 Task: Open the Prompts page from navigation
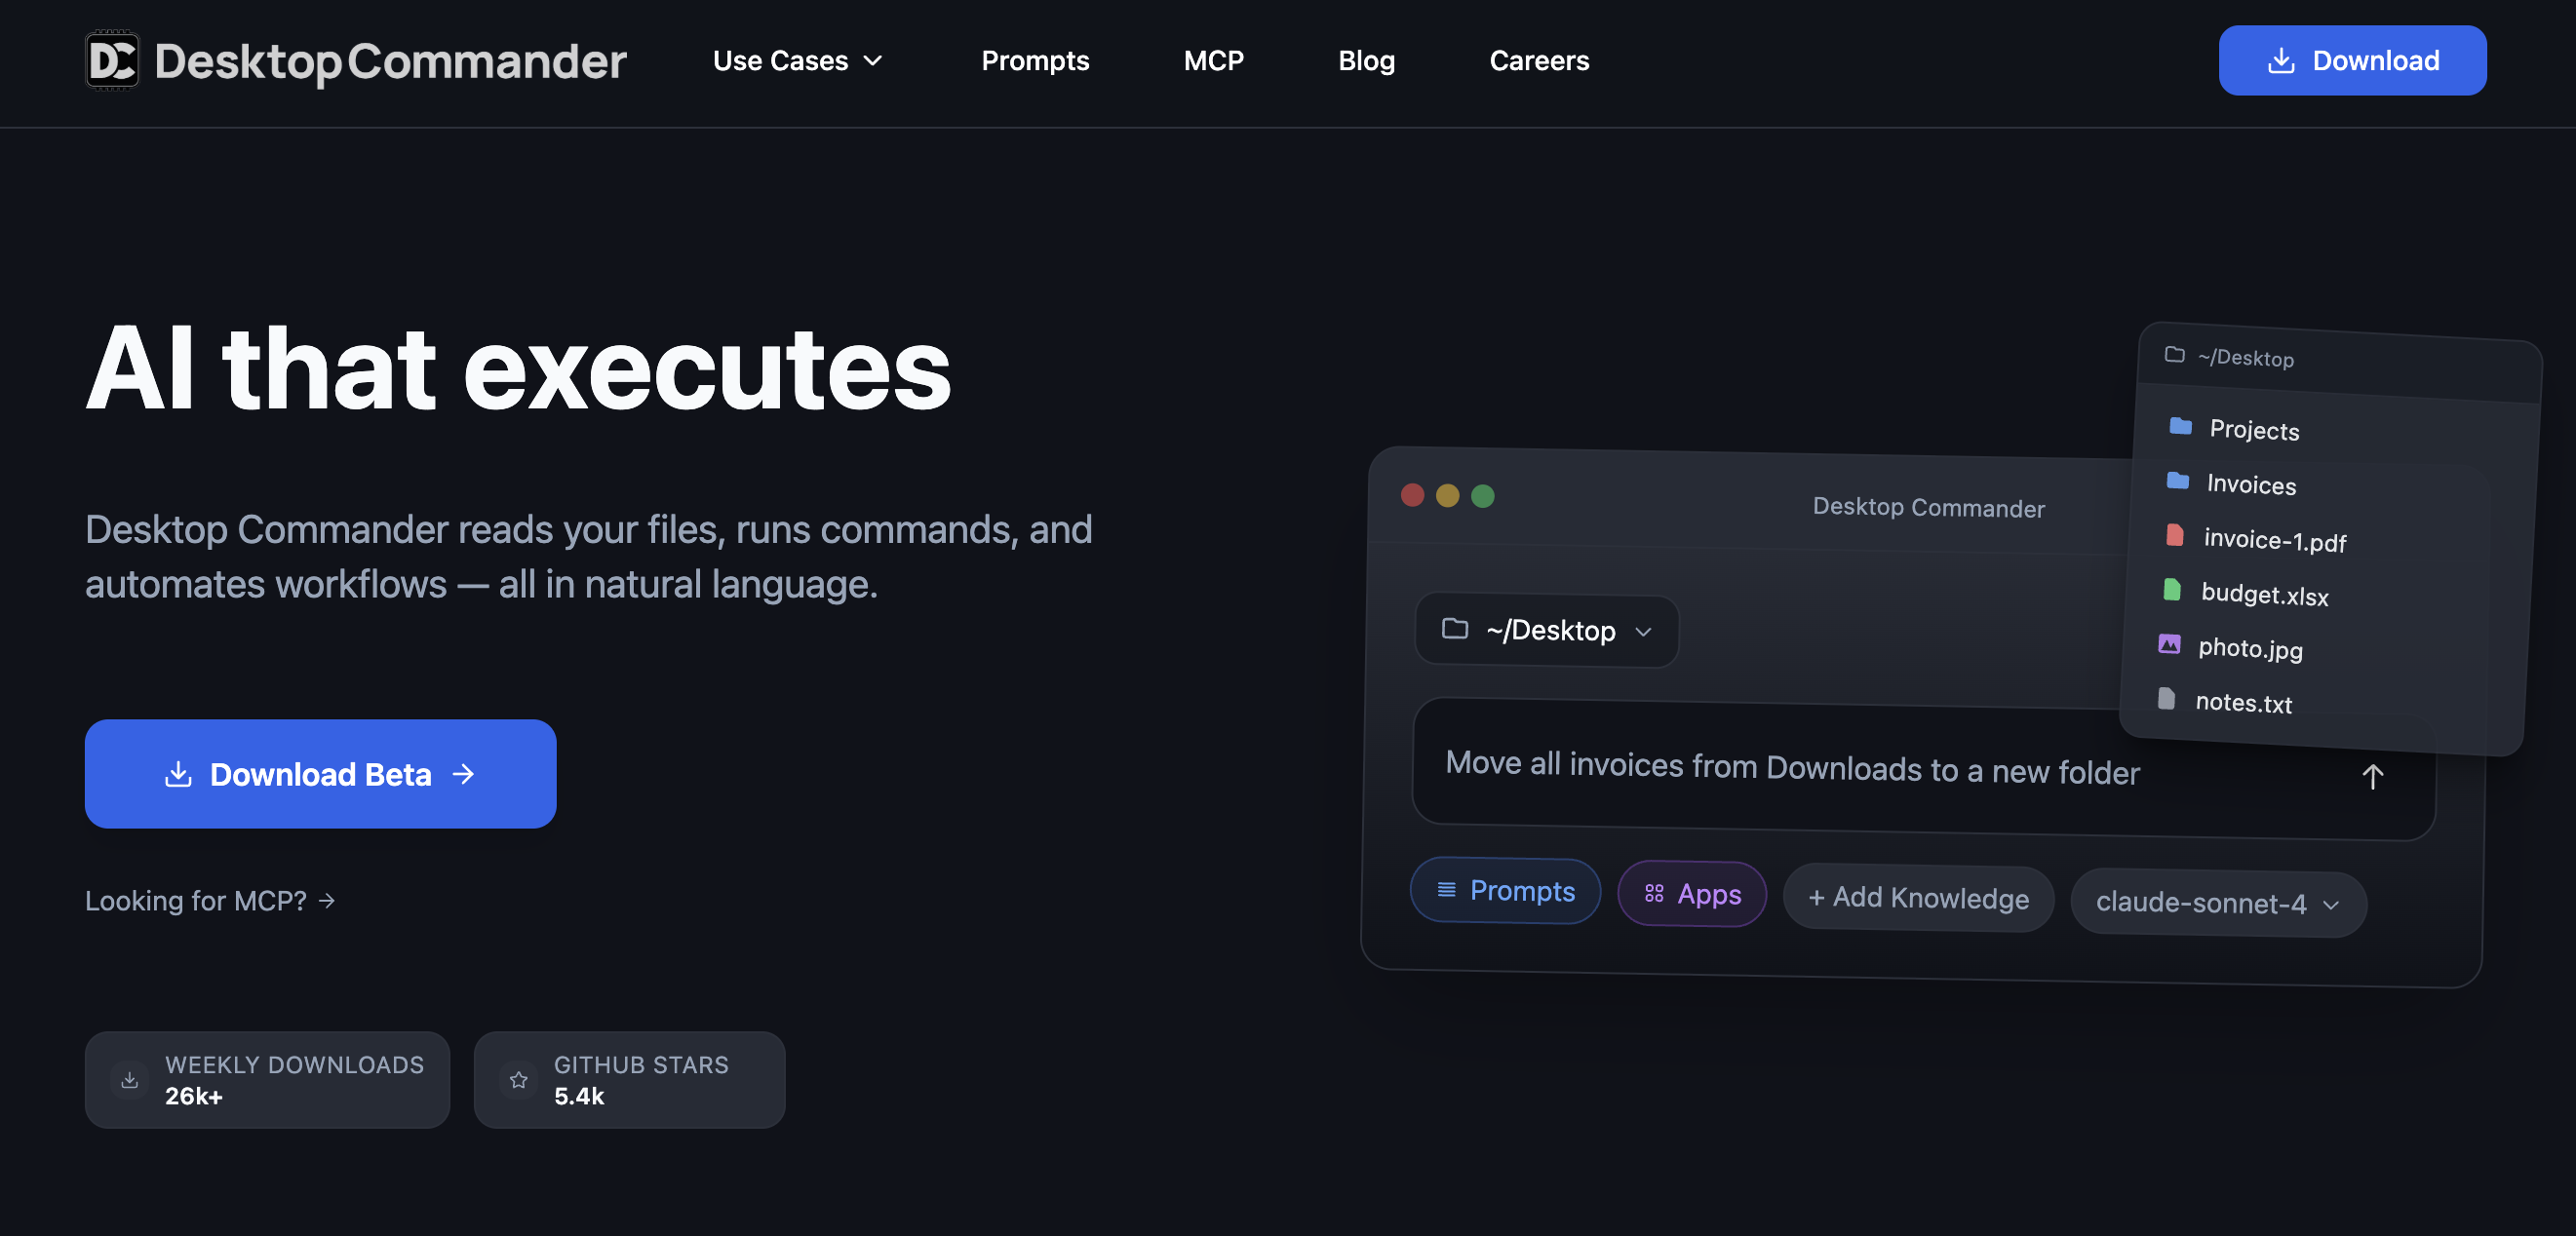(x=1034, y=61)
